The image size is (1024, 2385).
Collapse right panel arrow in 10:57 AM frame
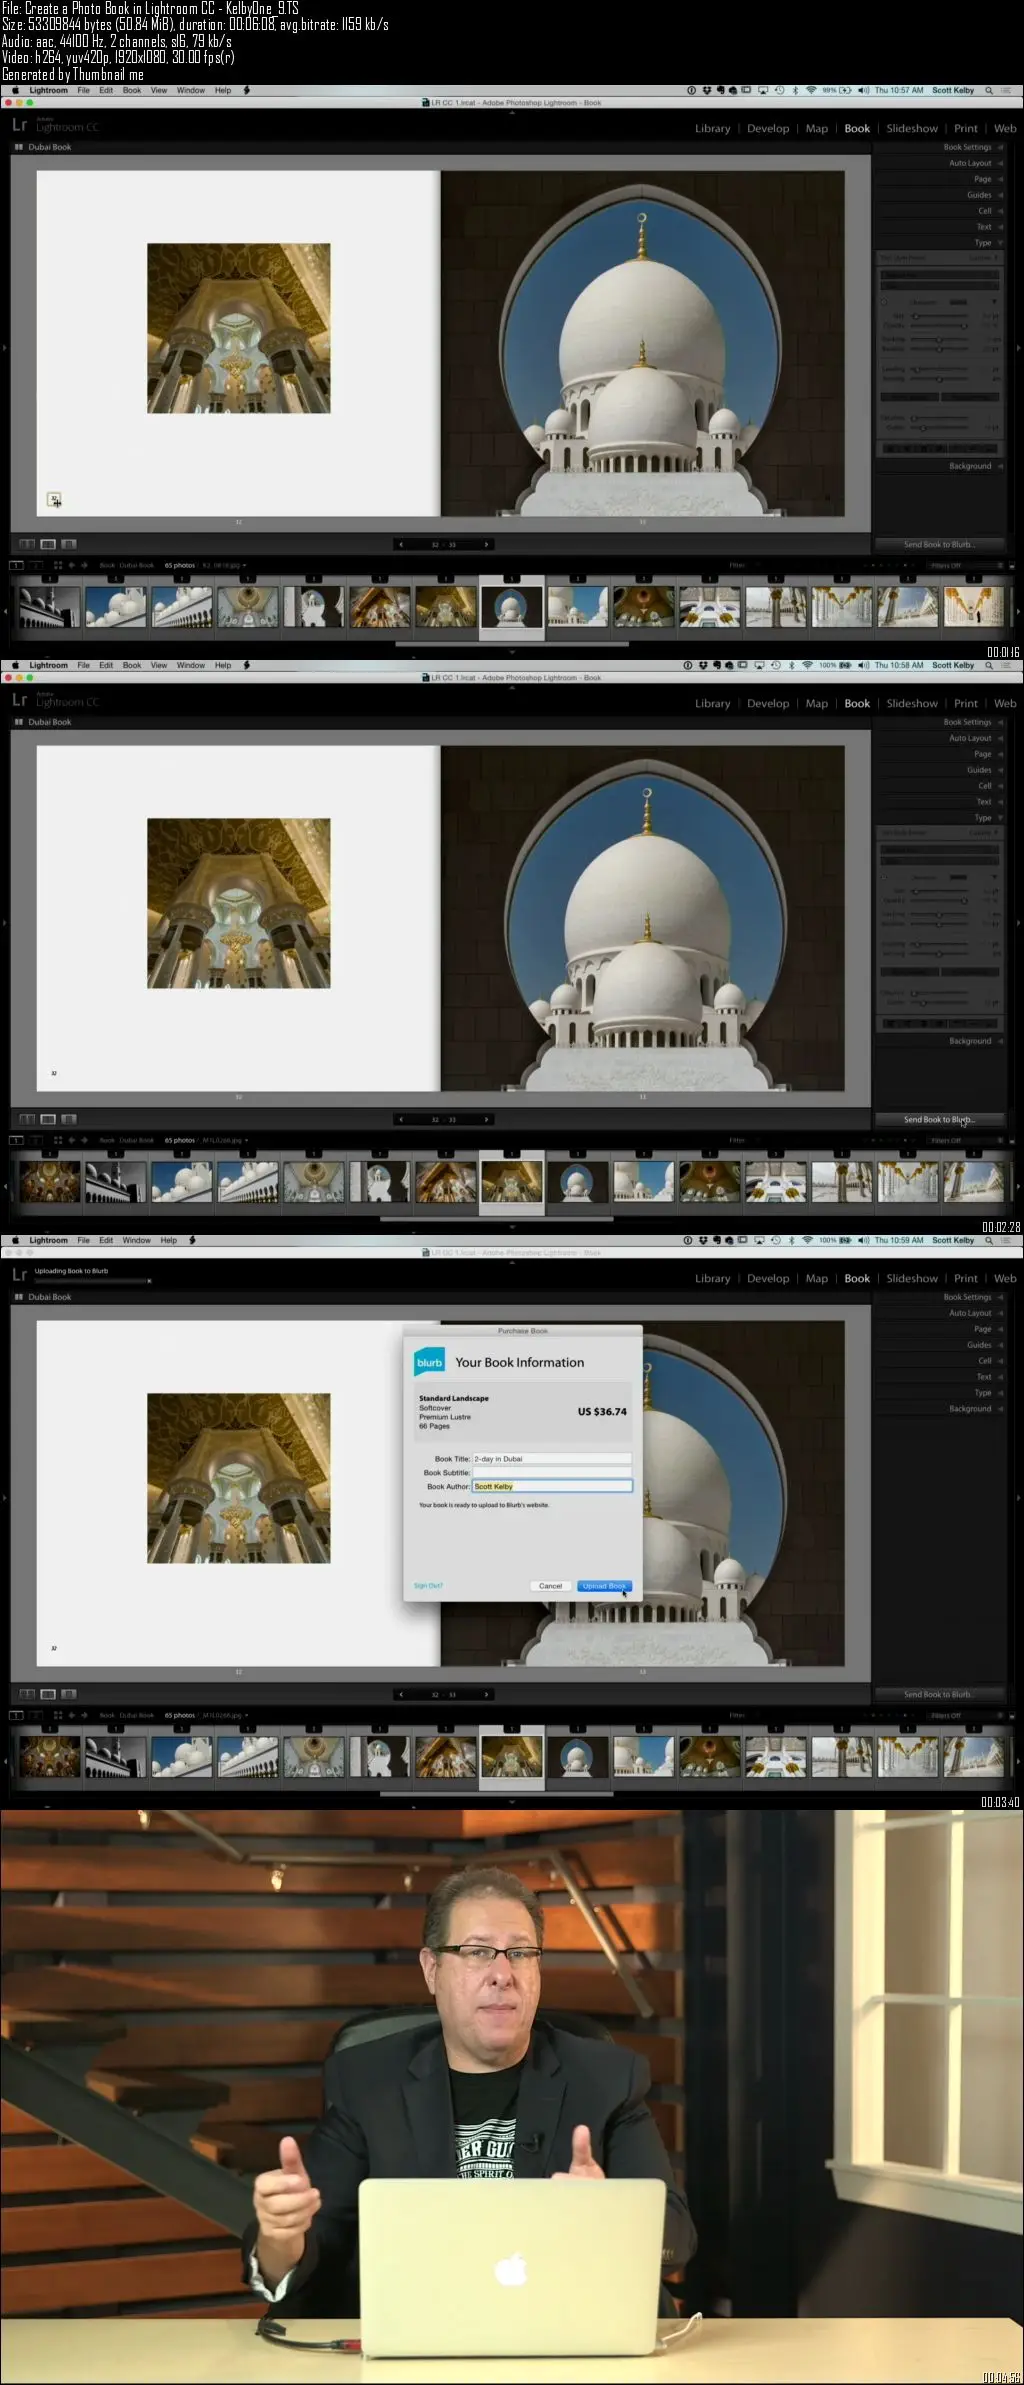click(x=1019, y=348)
